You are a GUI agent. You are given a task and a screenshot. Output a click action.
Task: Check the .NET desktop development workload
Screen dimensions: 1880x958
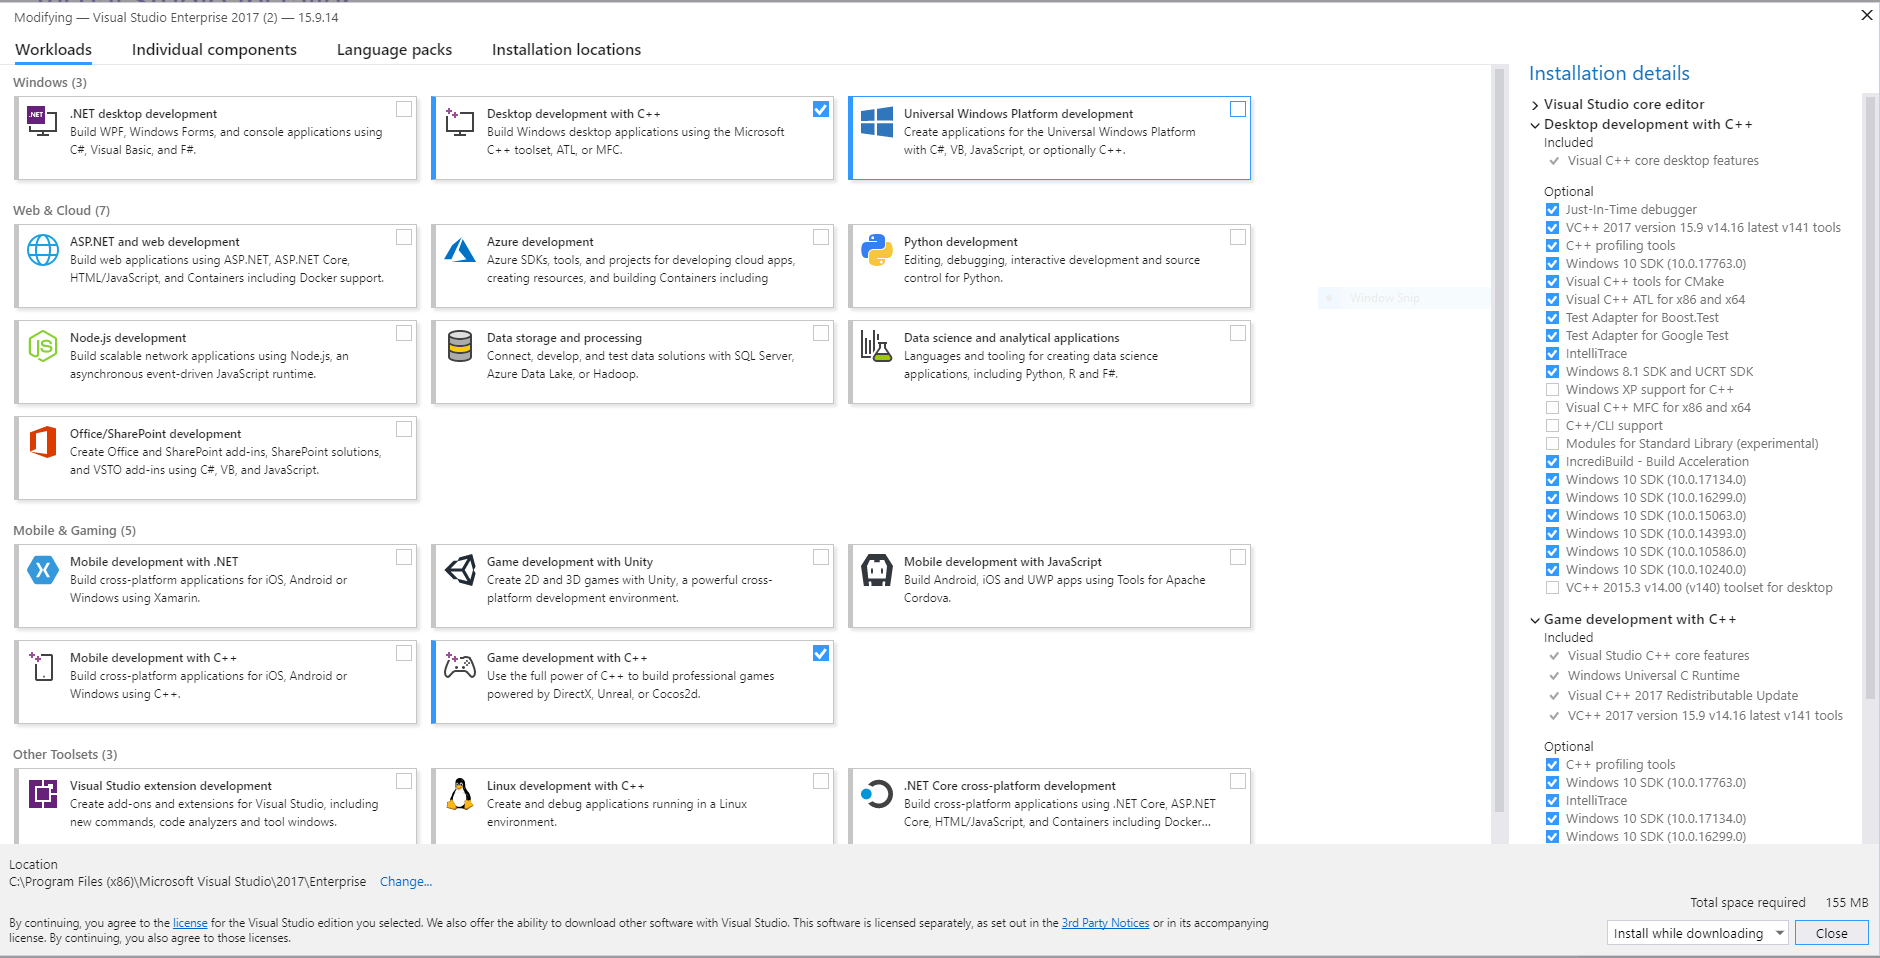[x=404, y=109]
